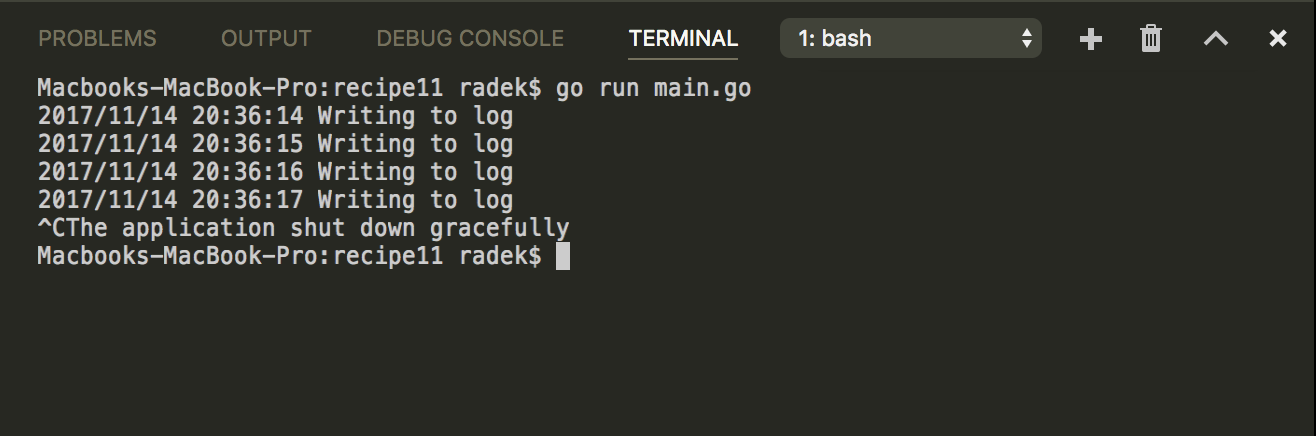This screenshot has height=436, width=1316.
Task: Maximize the panel with the up chevron
Action: (x=1215, y=39)
